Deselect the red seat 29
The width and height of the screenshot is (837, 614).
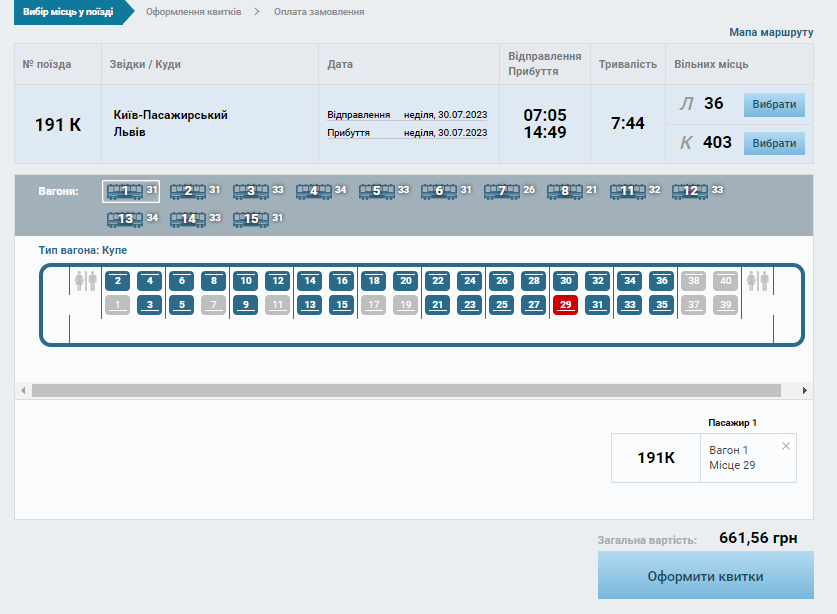pos(565,305)
